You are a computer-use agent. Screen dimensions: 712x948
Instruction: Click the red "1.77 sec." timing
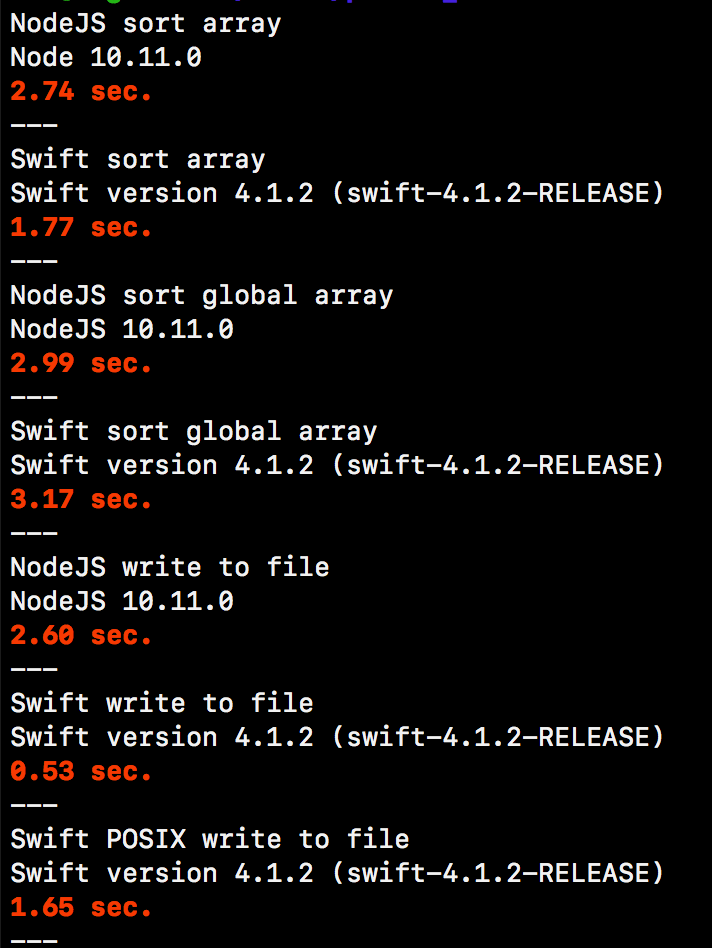tap(81, 228)
